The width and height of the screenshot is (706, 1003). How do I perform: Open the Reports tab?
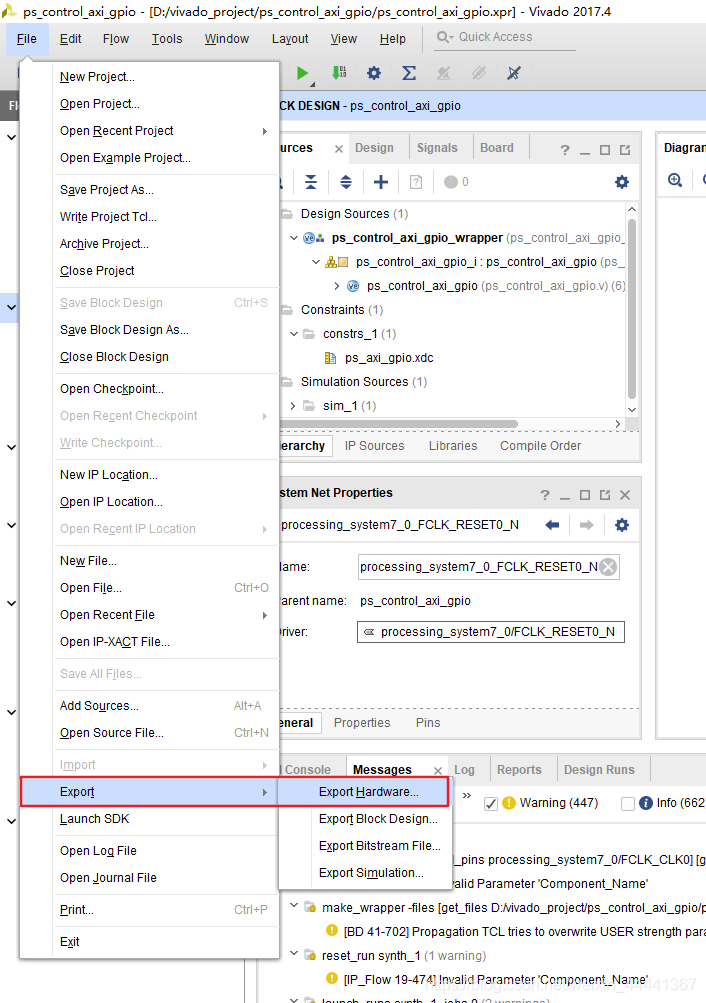(x=519, y=770)
